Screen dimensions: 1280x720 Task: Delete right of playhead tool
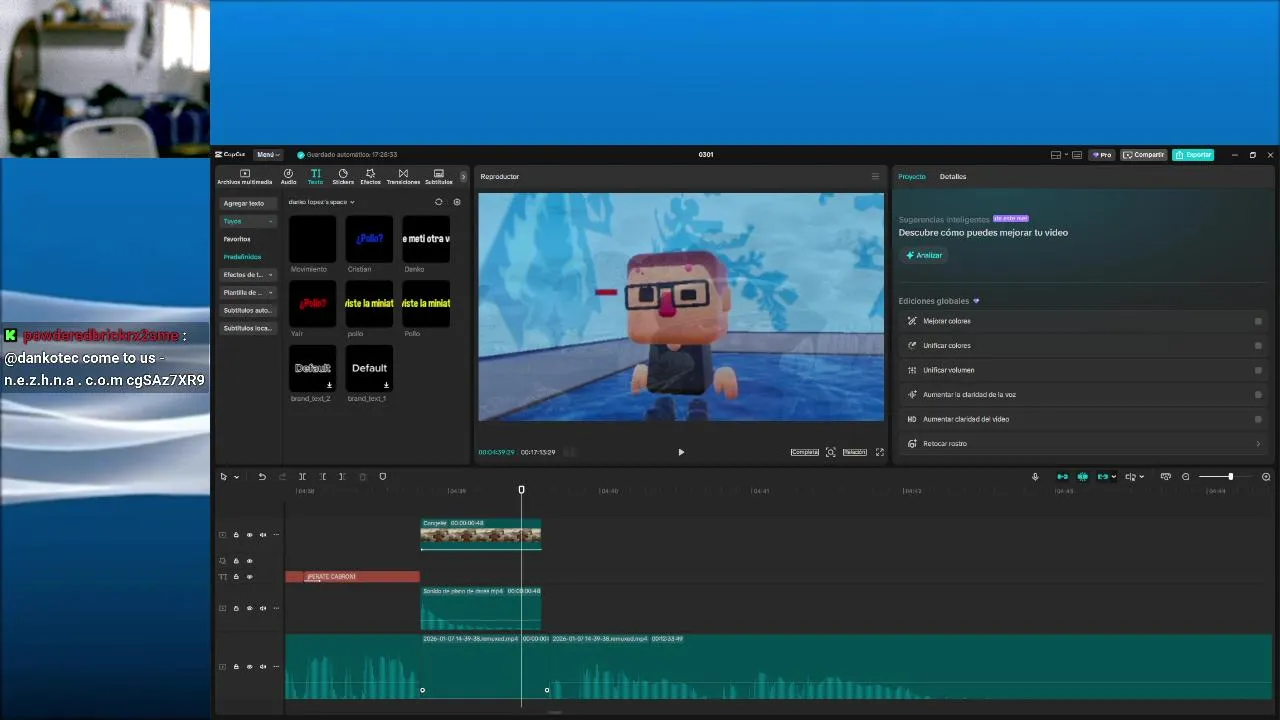pyautogui.click(x=342, y=477)
